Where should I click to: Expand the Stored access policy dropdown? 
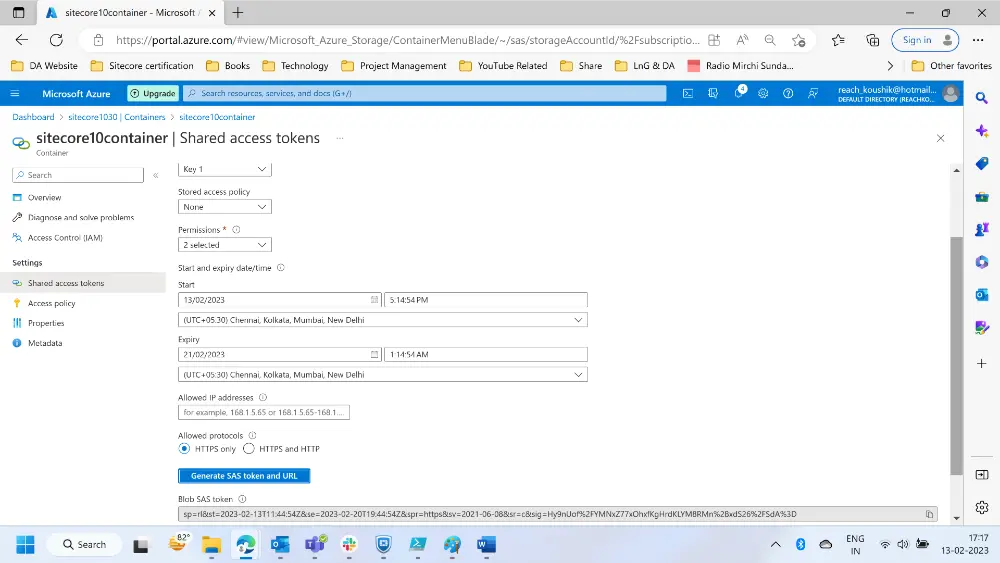(x=224, y=207)
